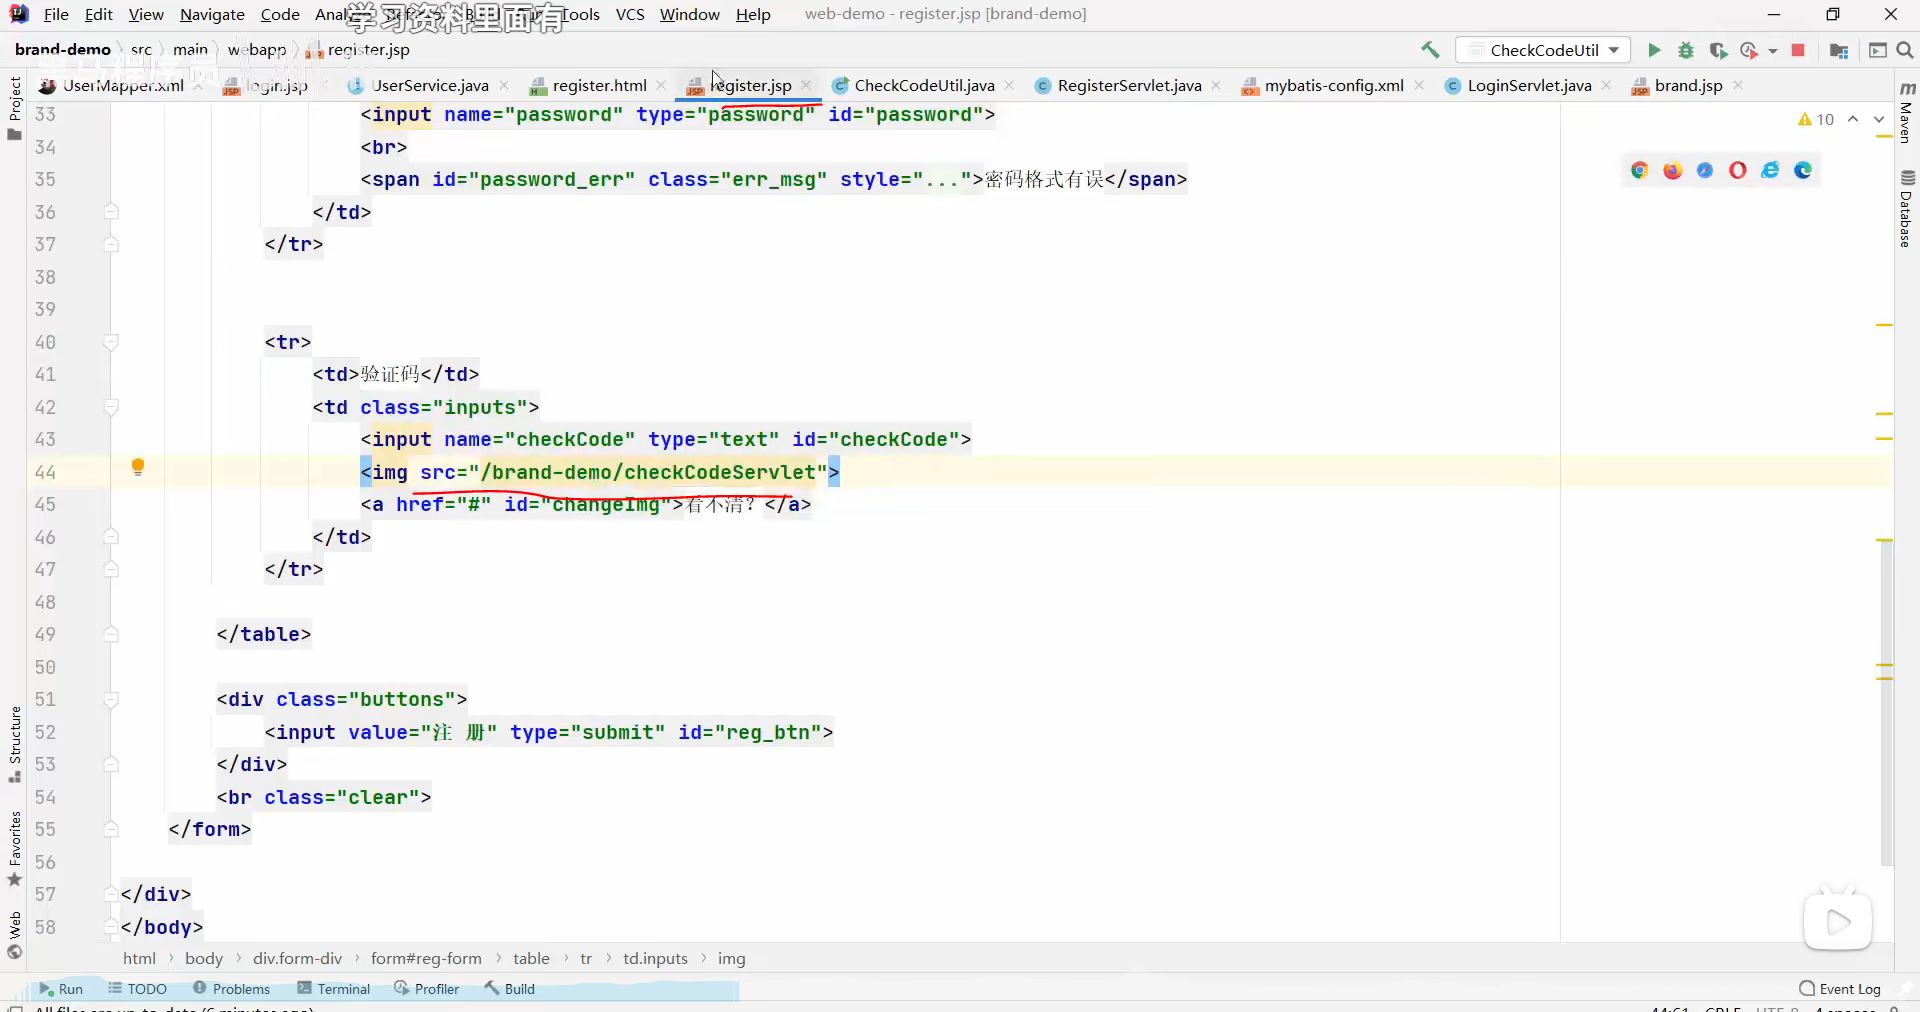The width and height of the screenshot is (1920, 1012).
Task: Open the Window menu
Action: (x=689, y=14)
